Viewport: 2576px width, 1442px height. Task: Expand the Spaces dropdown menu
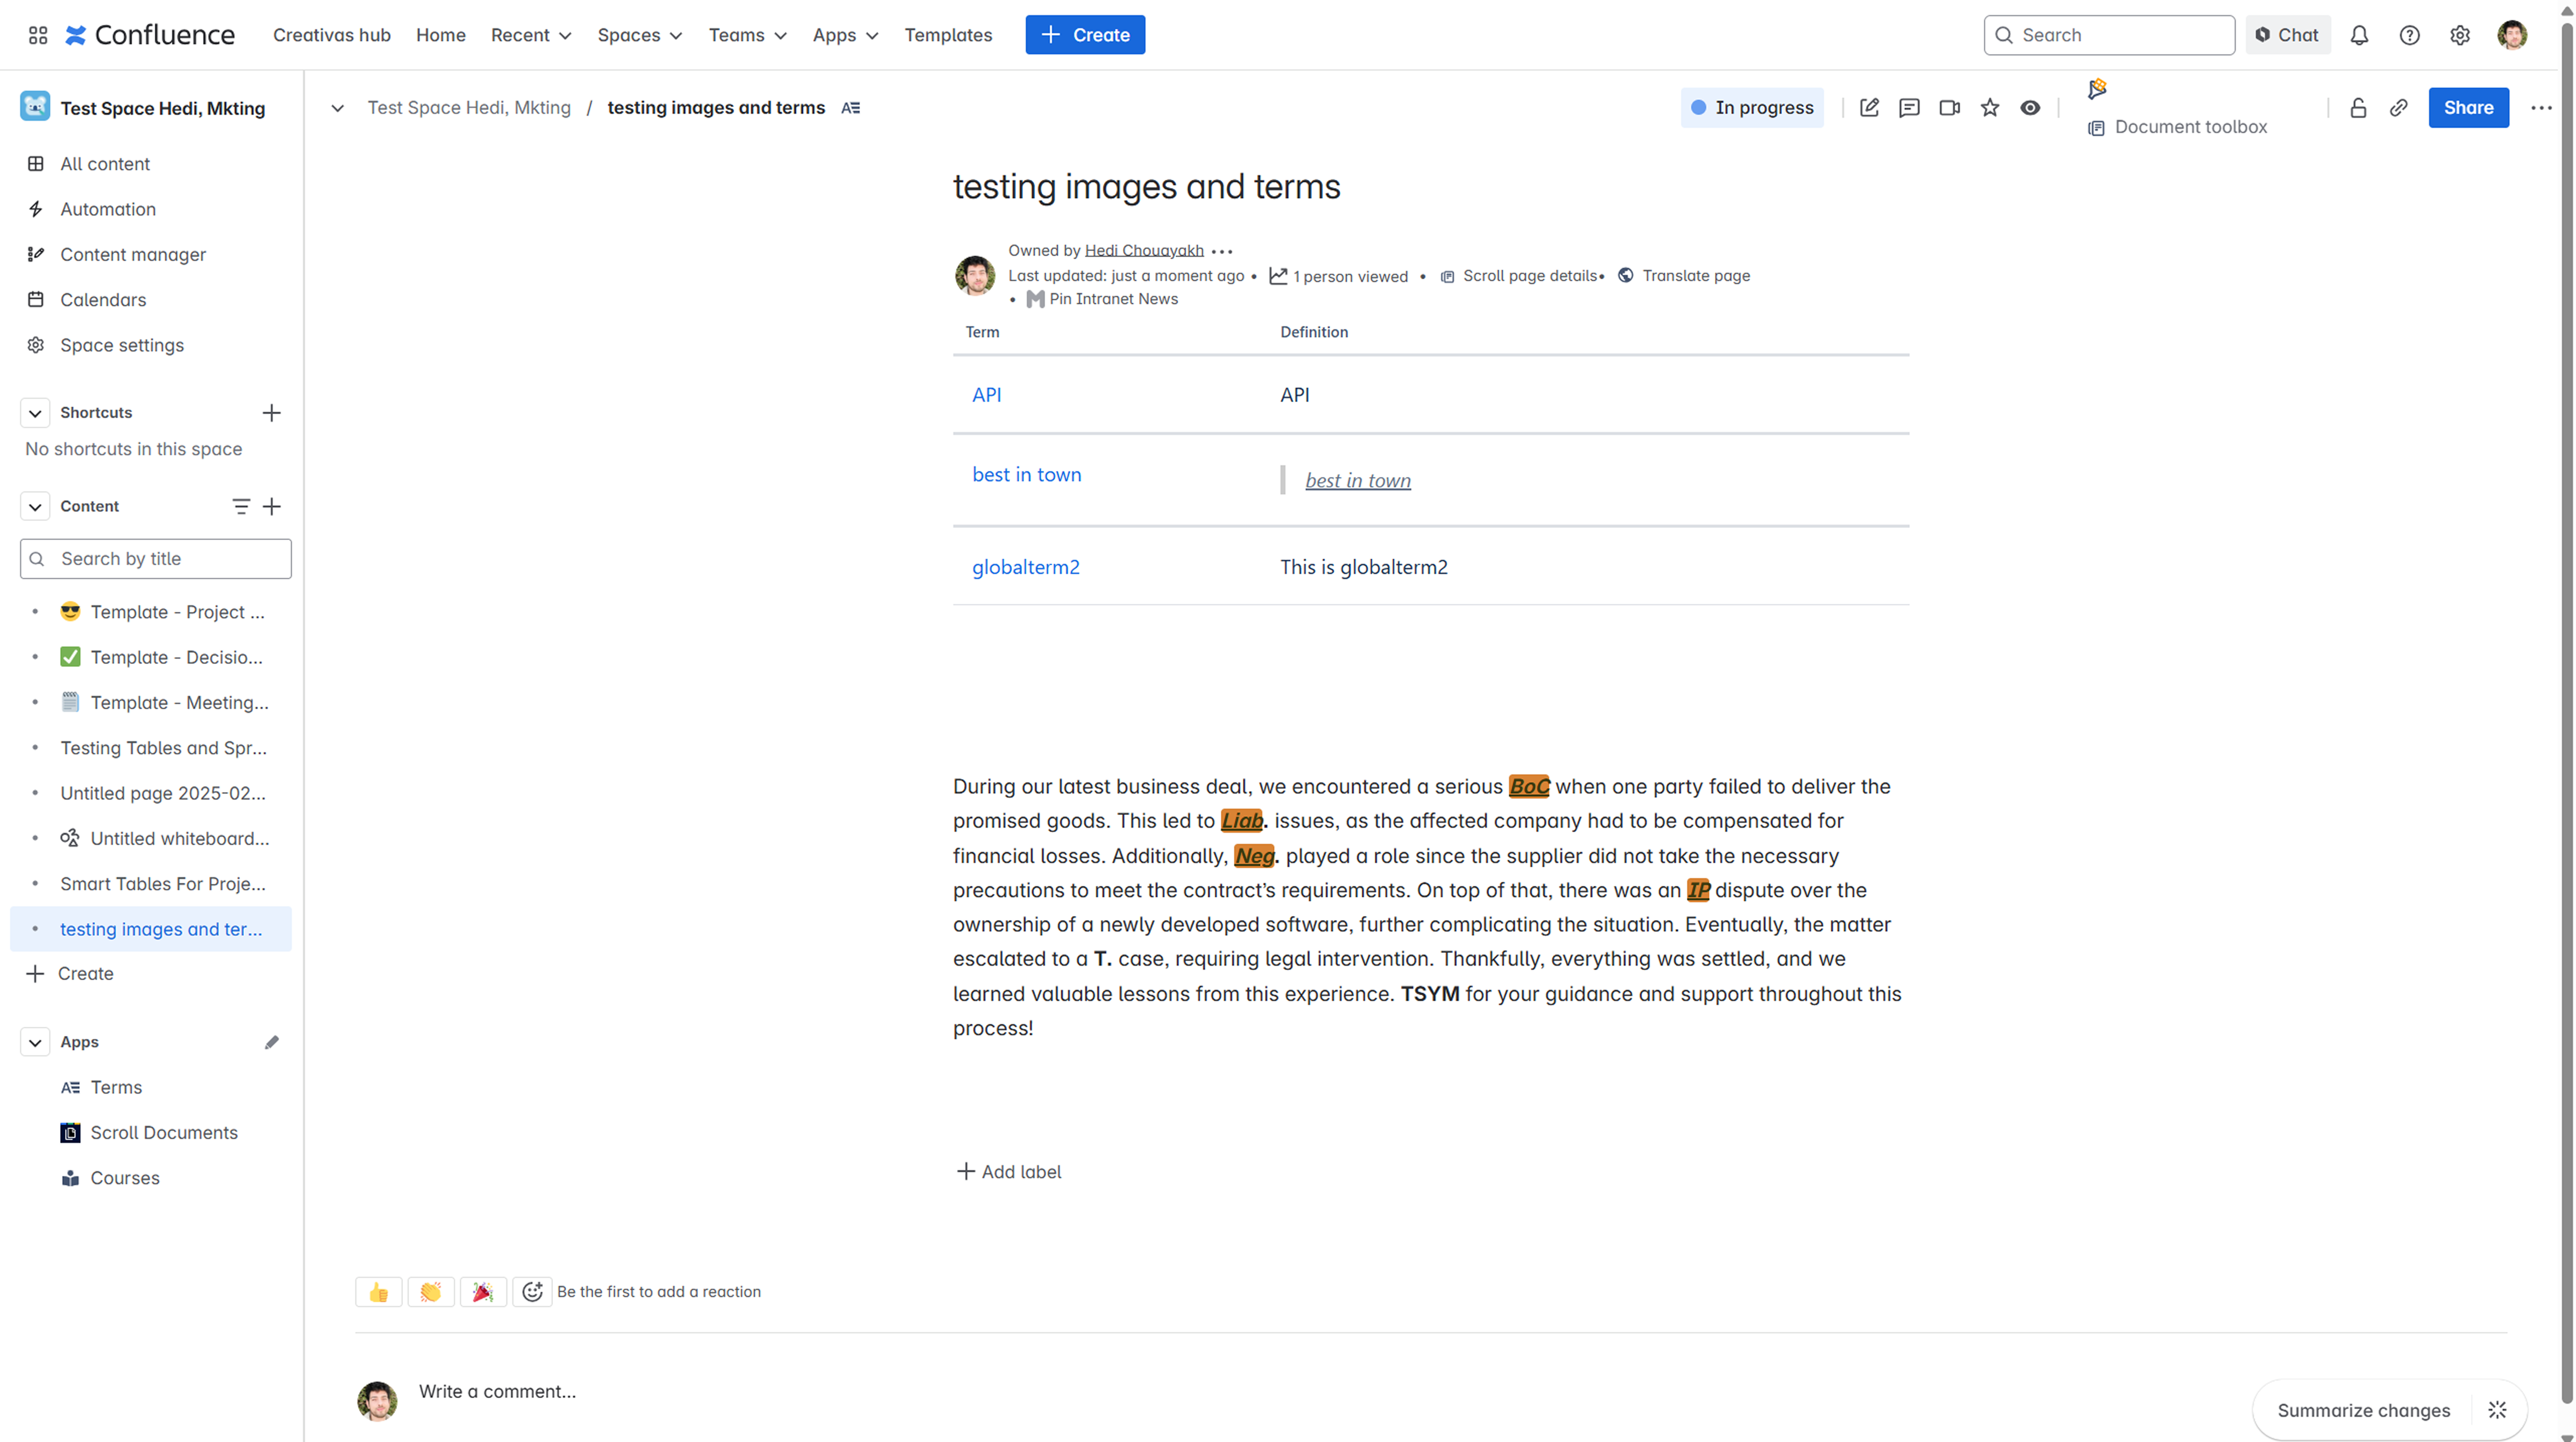pos(639,35)
